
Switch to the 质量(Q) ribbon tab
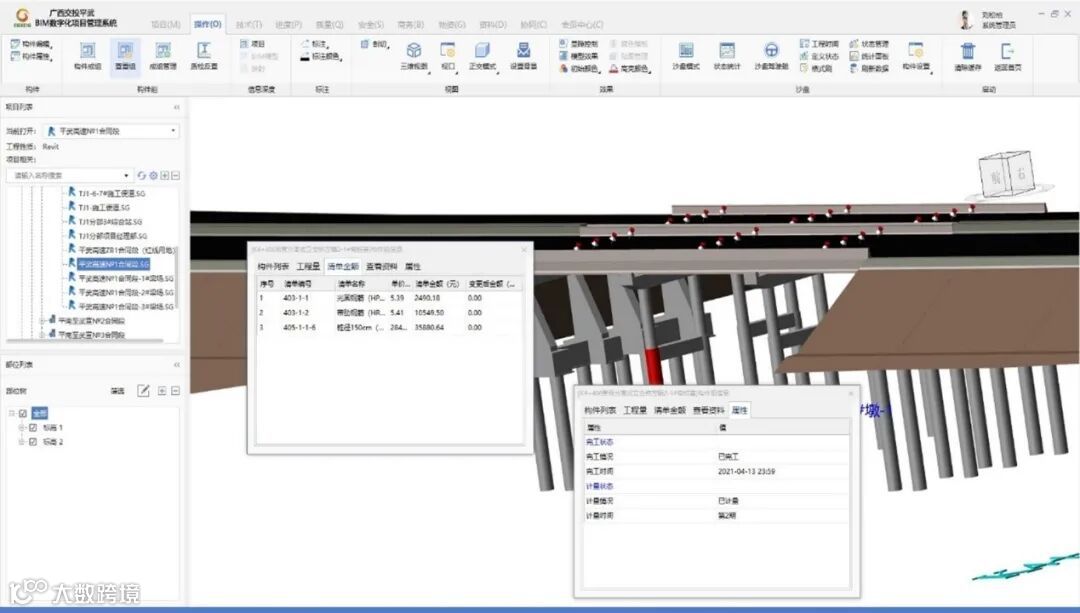click(329, 24)
